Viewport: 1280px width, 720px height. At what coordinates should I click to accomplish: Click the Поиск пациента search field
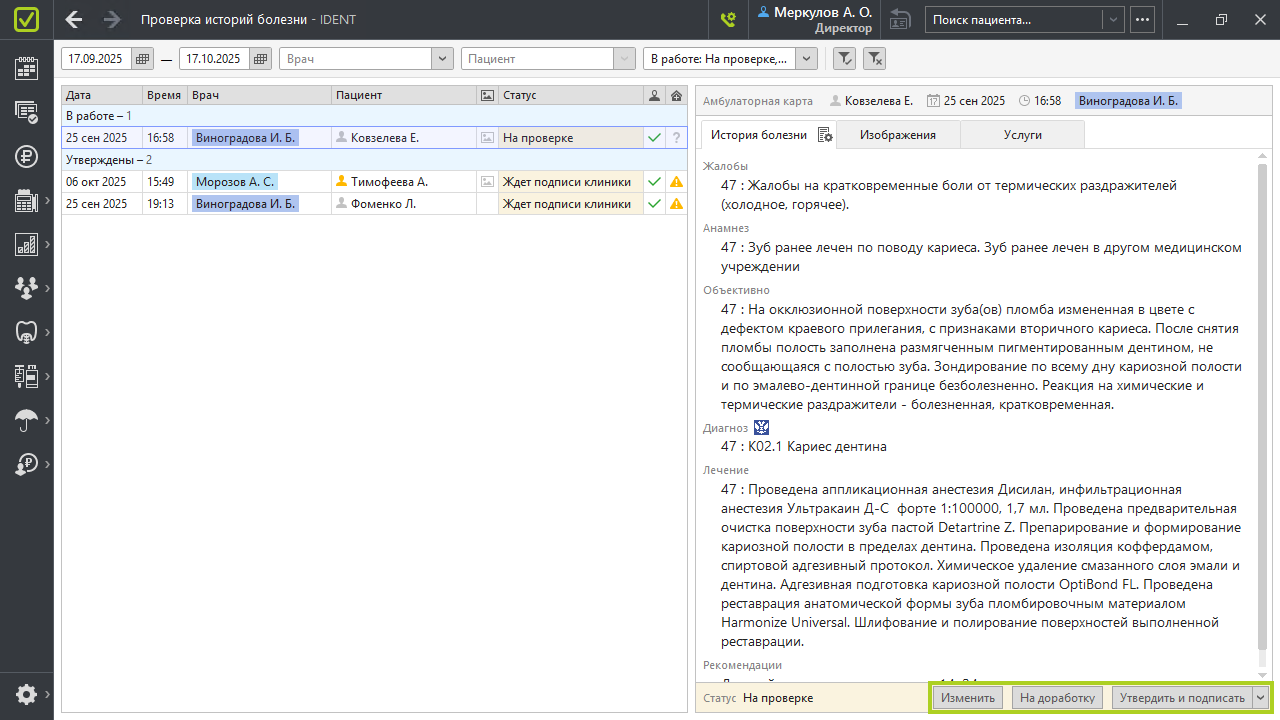1014,19
